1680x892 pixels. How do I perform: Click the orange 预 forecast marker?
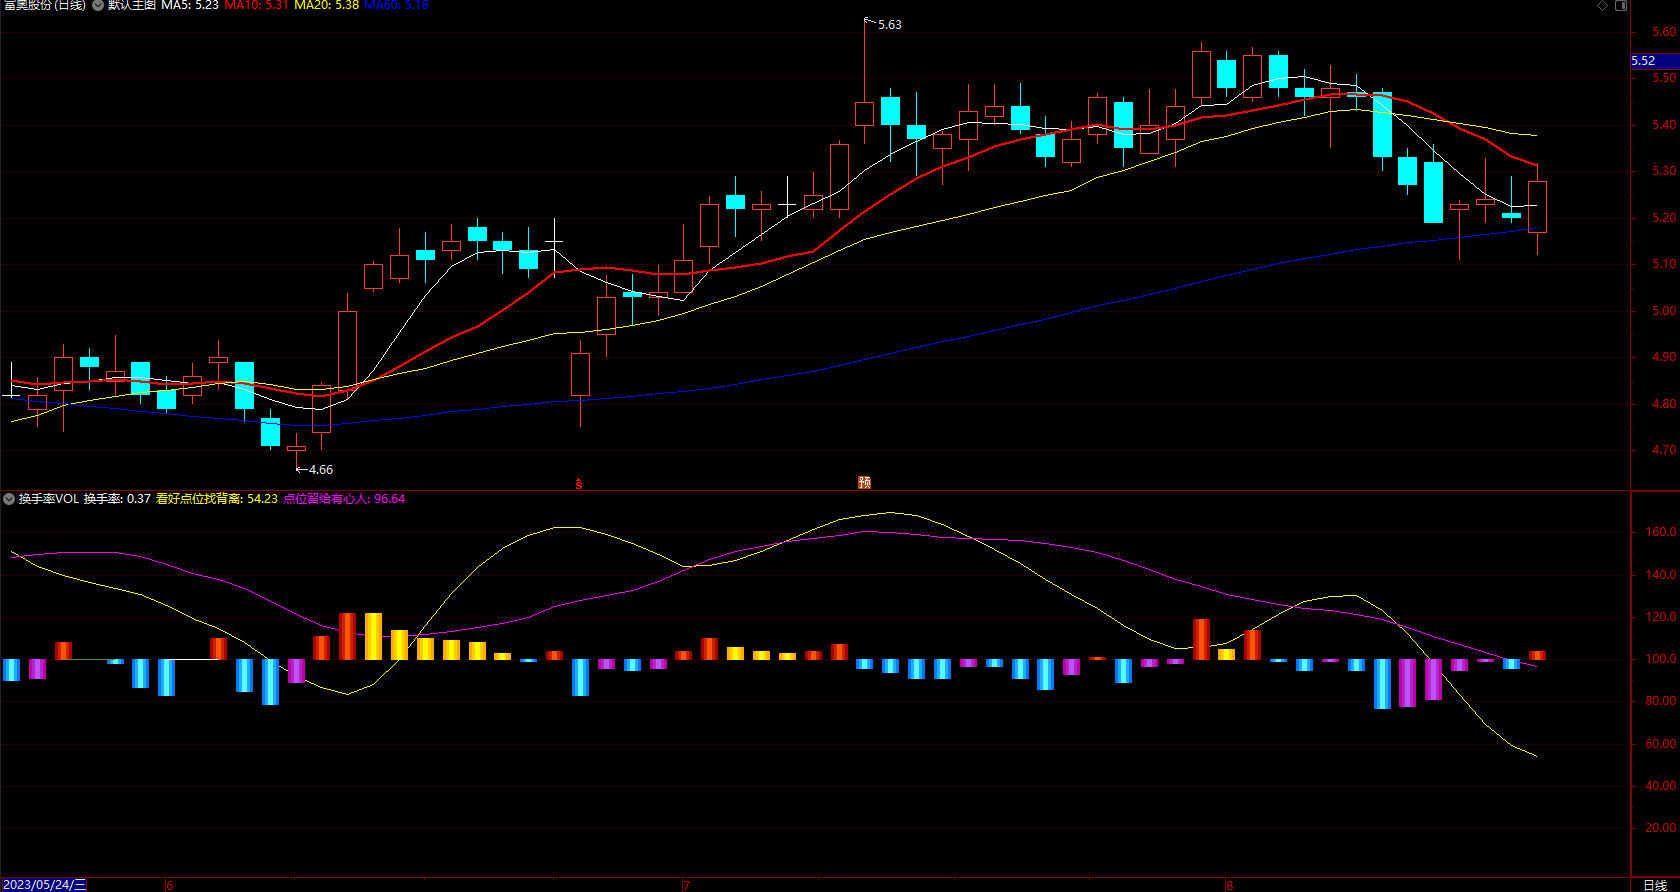pos(865,483)
